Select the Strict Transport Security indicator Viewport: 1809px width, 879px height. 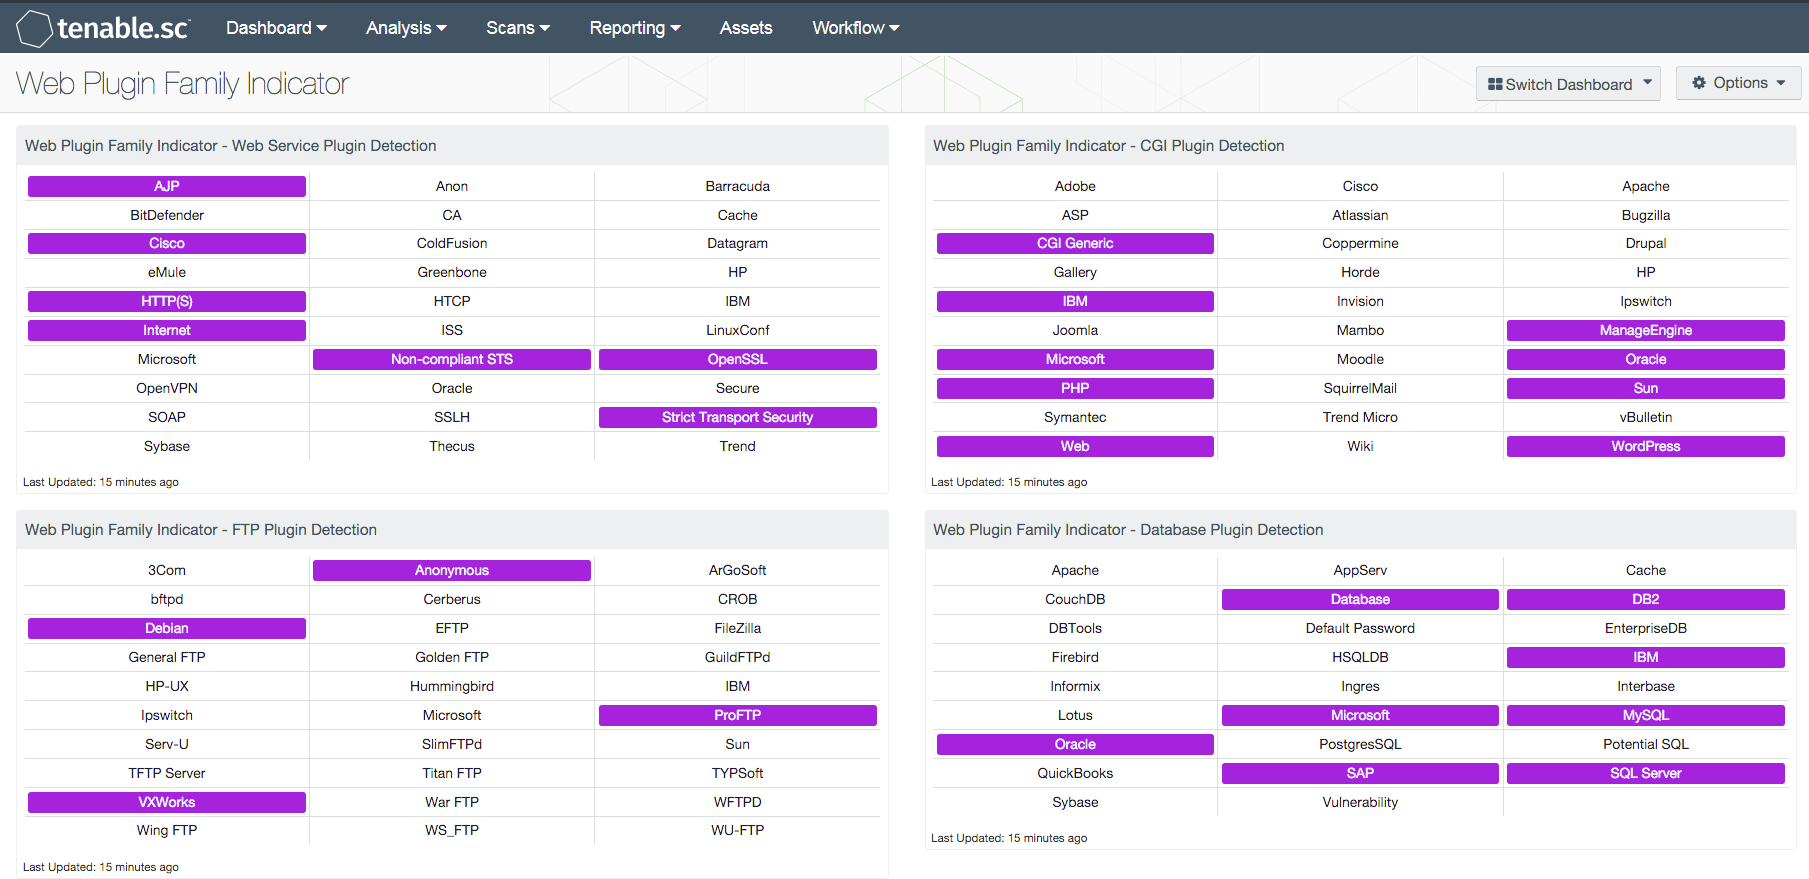[738, 417]
